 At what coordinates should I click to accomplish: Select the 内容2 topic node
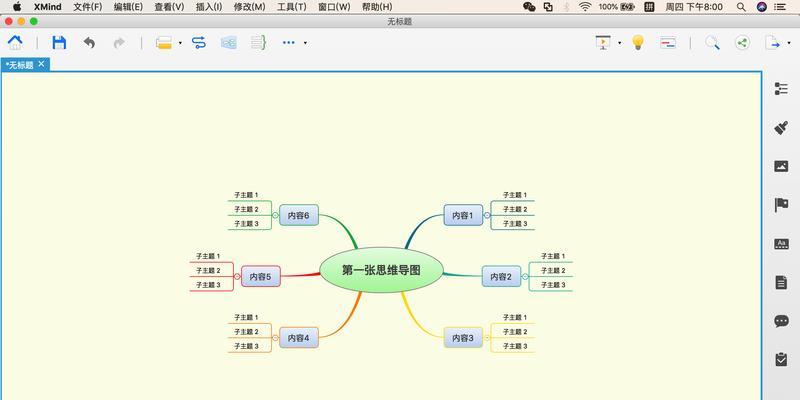click(502, 277)
